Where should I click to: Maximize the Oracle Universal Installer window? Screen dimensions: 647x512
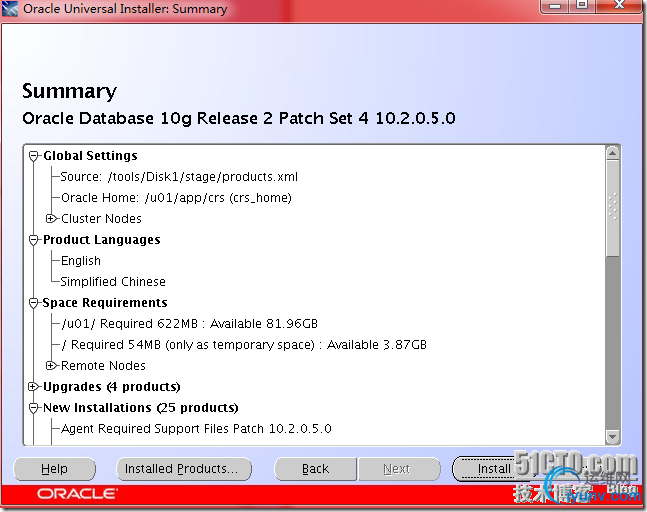[582, 6]
